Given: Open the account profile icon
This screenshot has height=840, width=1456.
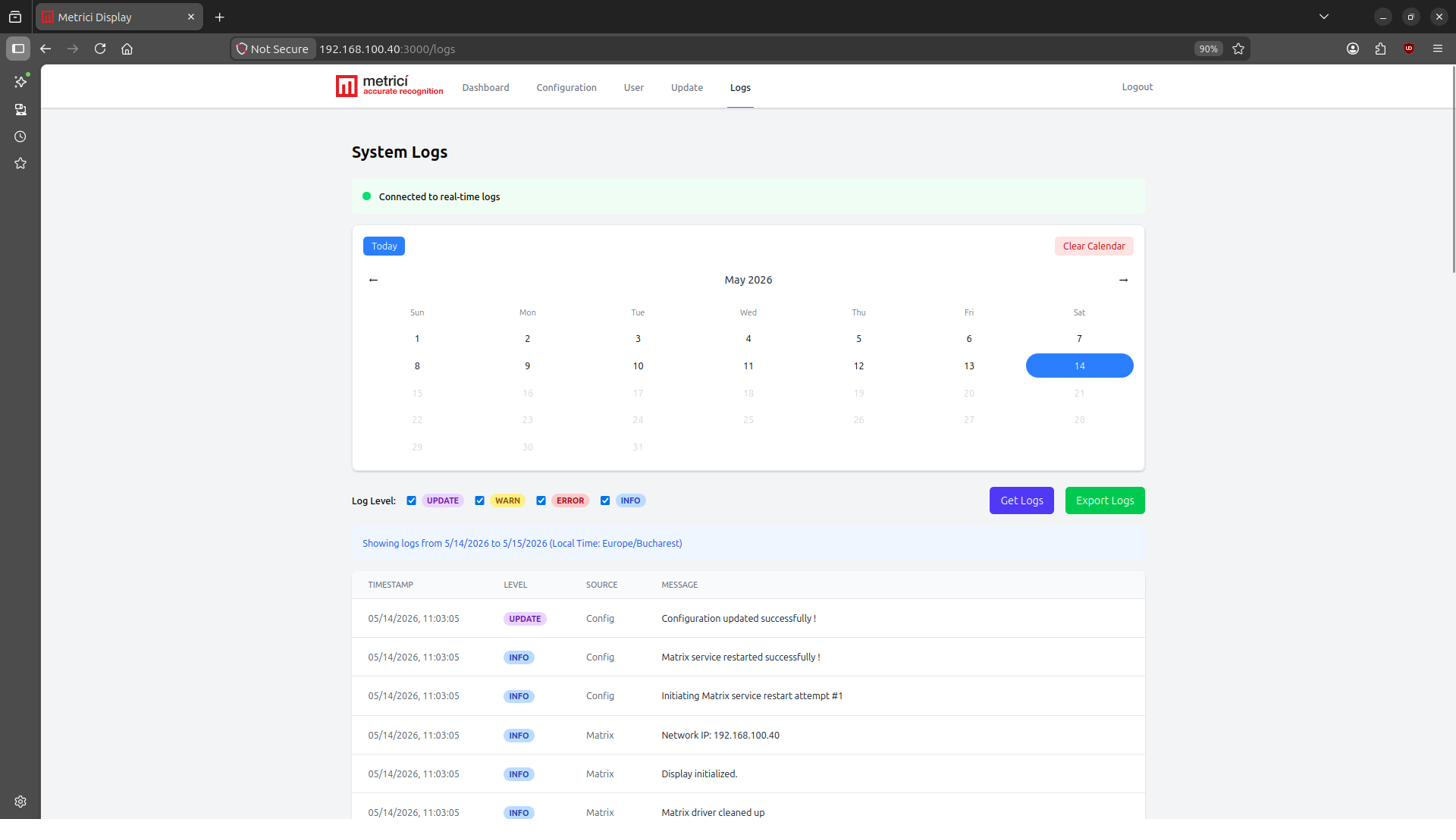Looking at the screenshot, I should [x=1353, y=48].
